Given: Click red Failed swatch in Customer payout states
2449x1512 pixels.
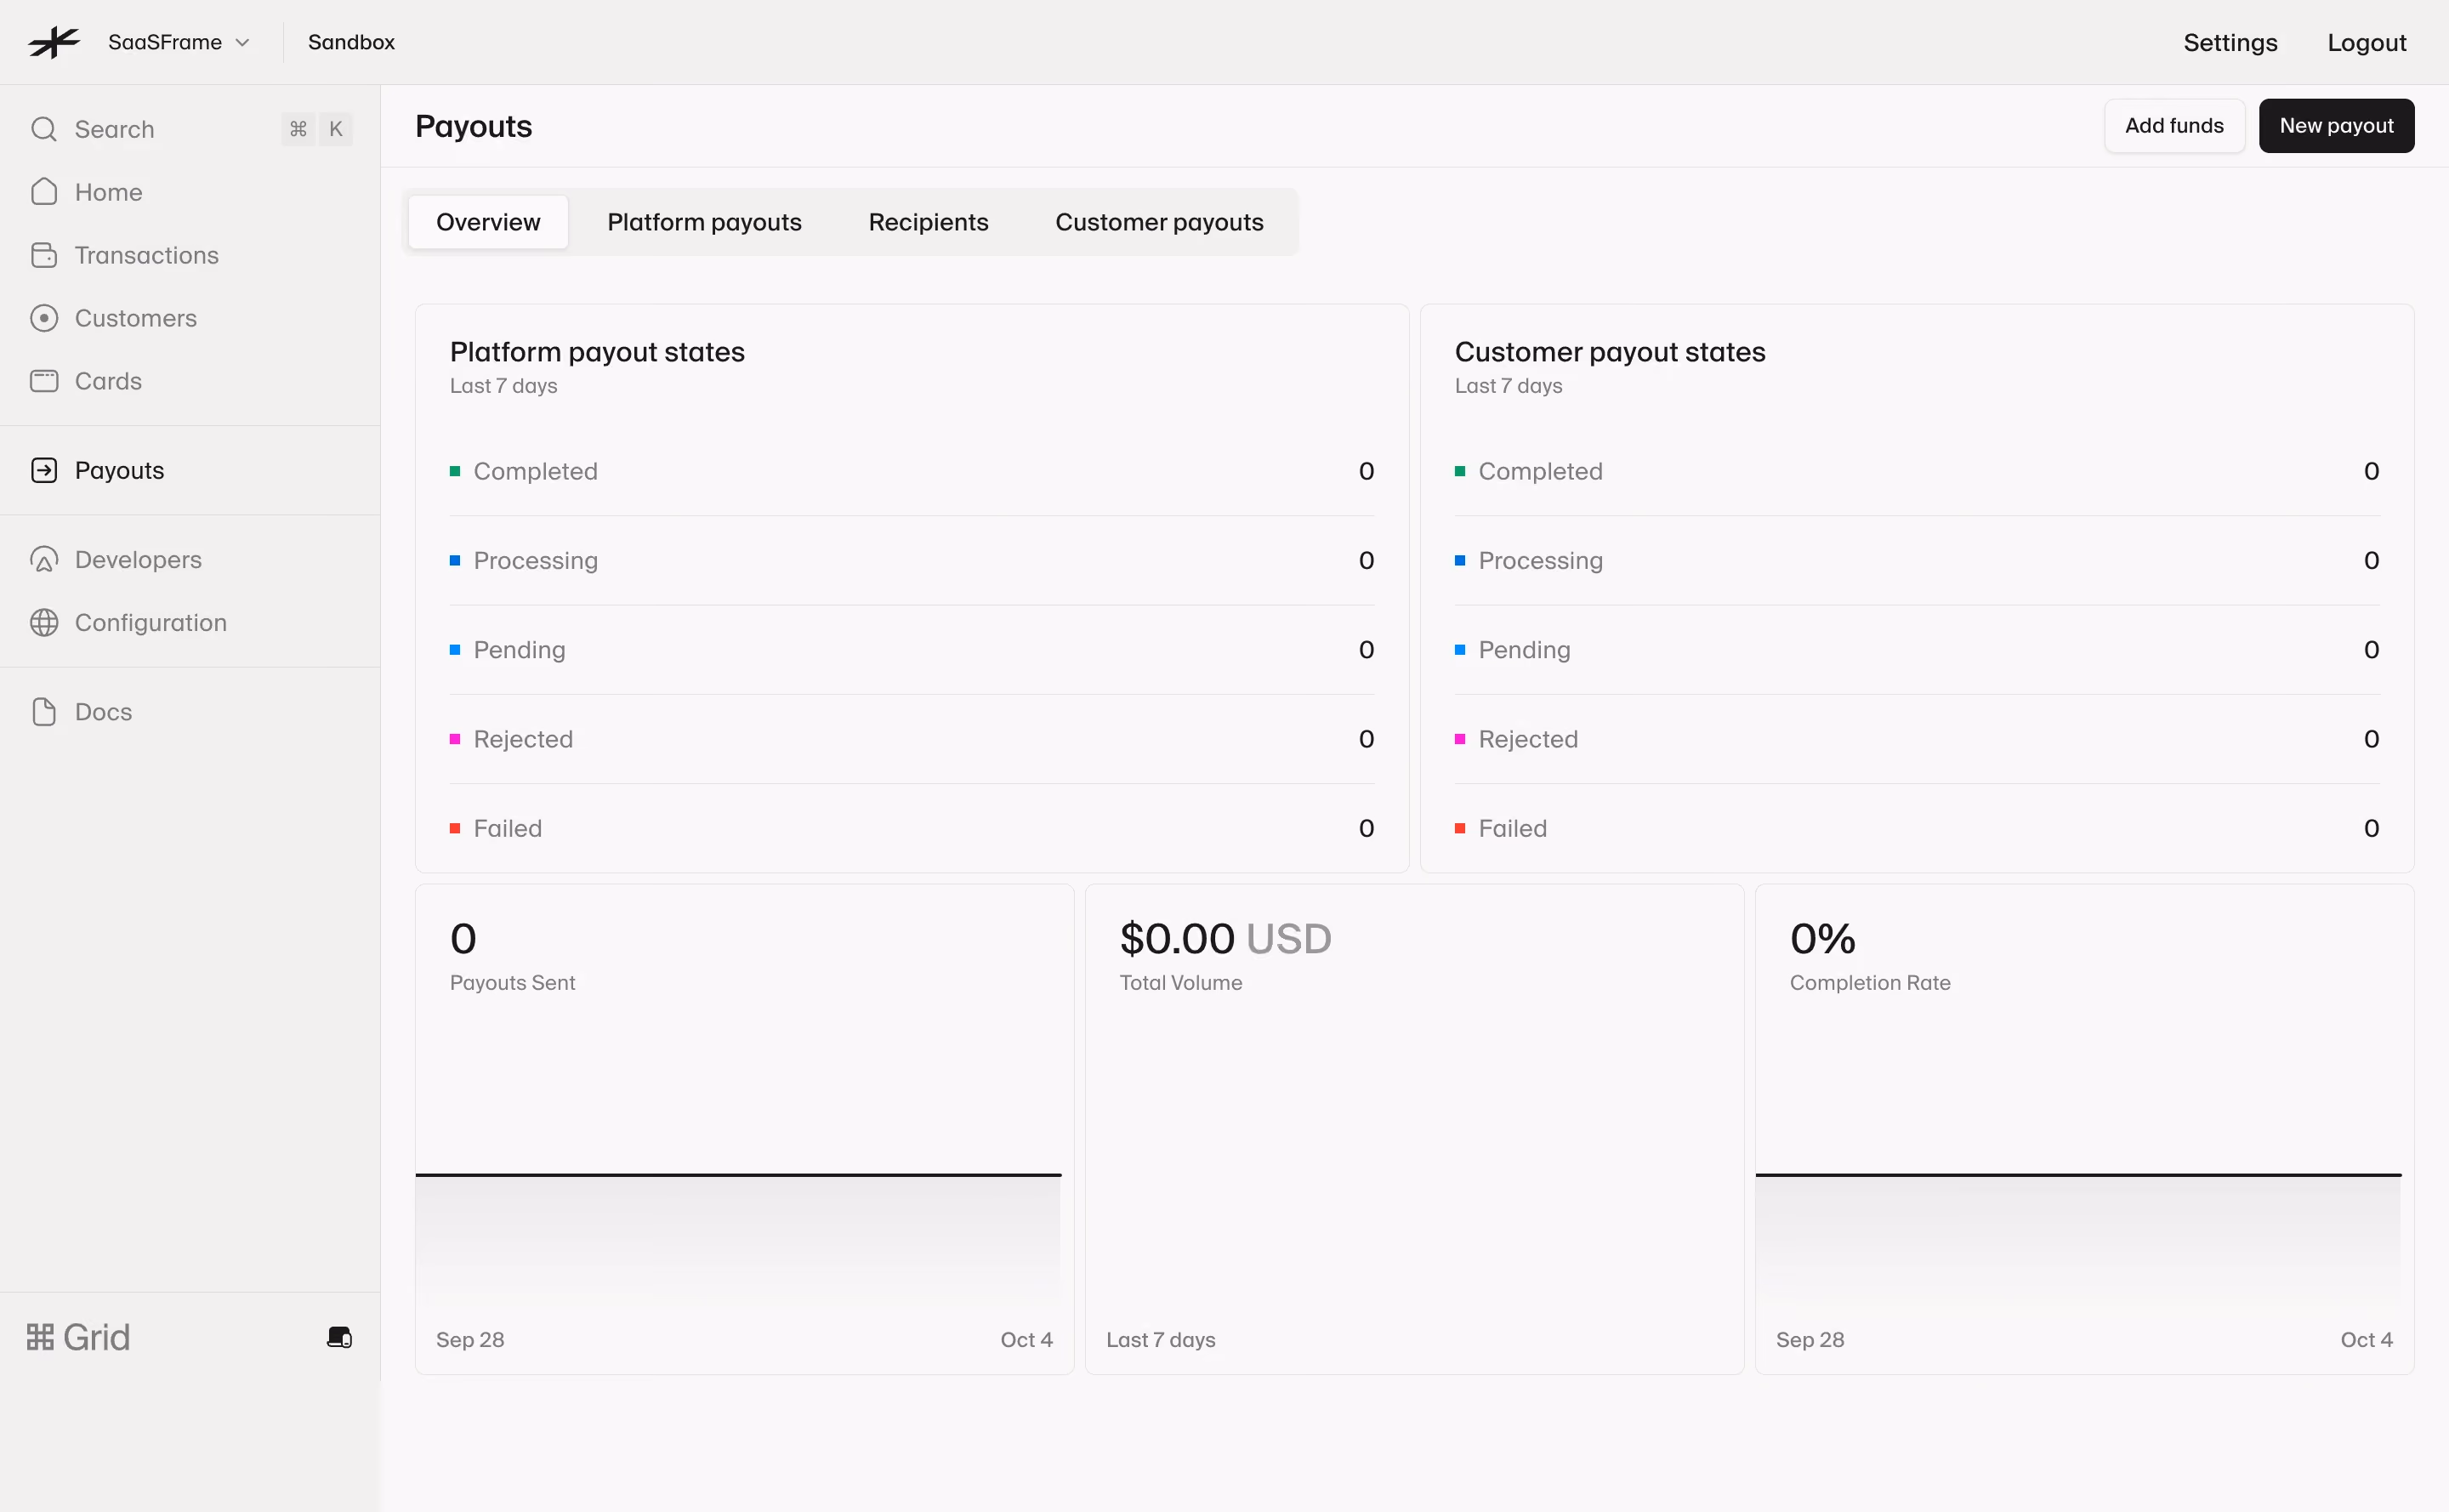Looking at the screenshot, I should pos(1460,828).
